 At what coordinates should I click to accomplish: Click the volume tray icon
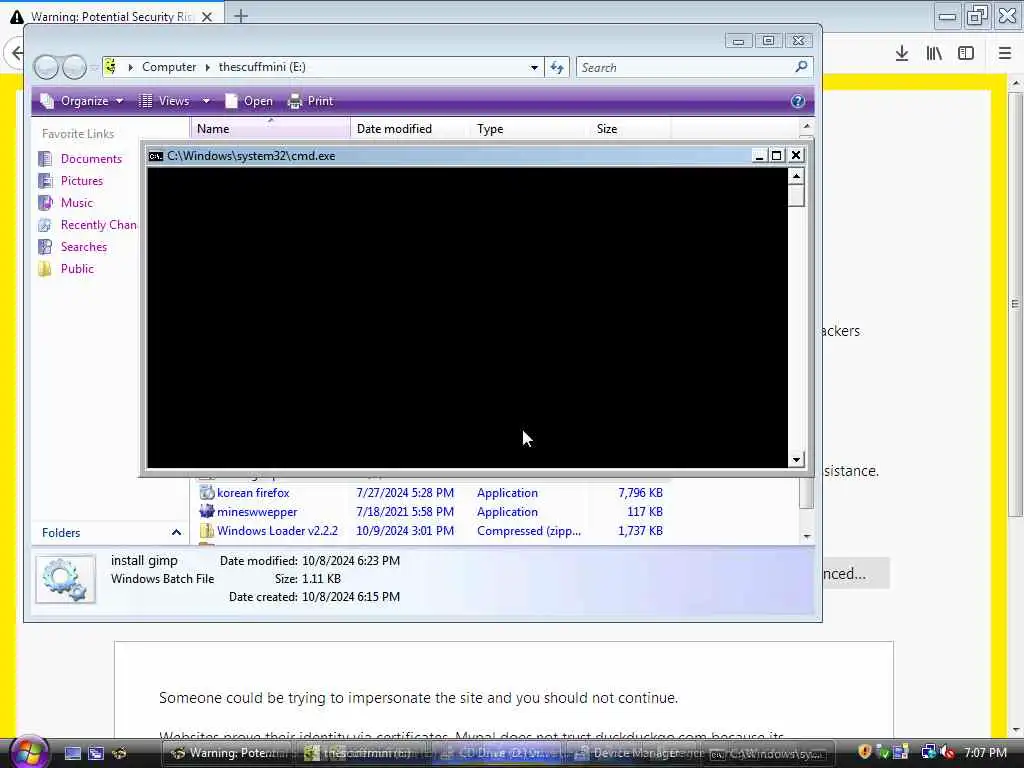coord(948,753)
